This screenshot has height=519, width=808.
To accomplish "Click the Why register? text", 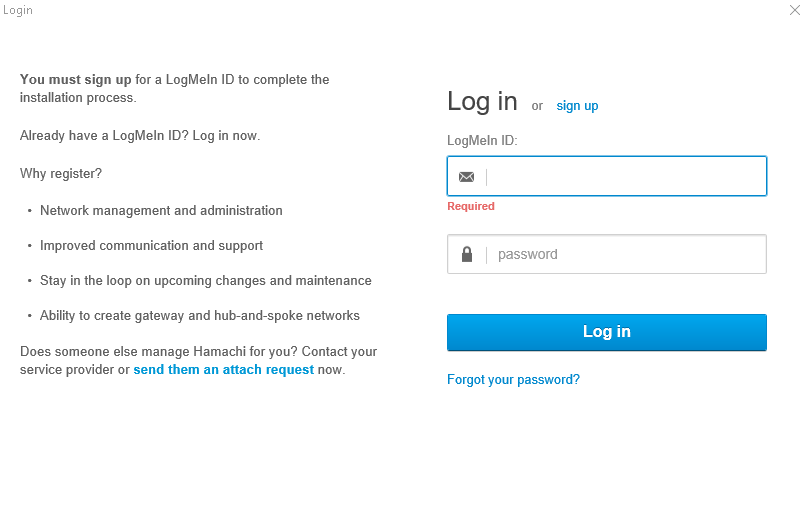I will [x=61, y=174].
